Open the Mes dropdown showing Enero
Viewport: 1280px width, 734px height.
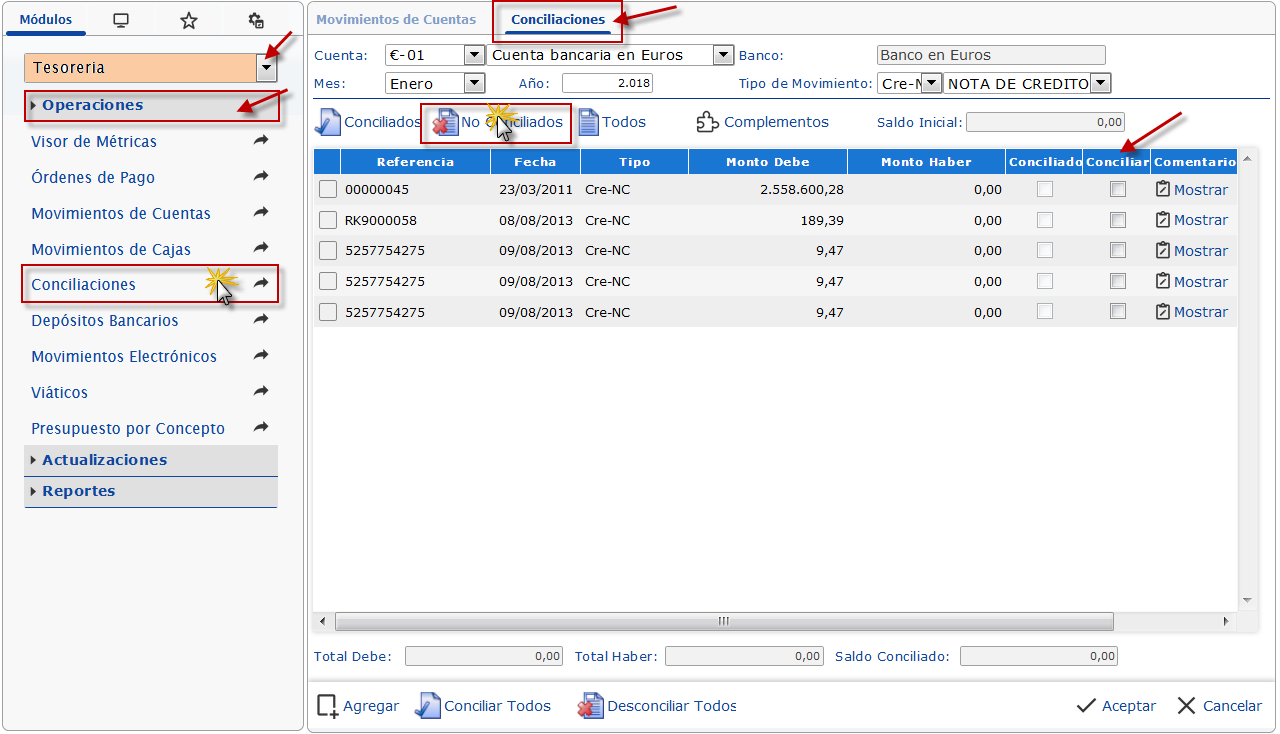[x=474, y=84]
